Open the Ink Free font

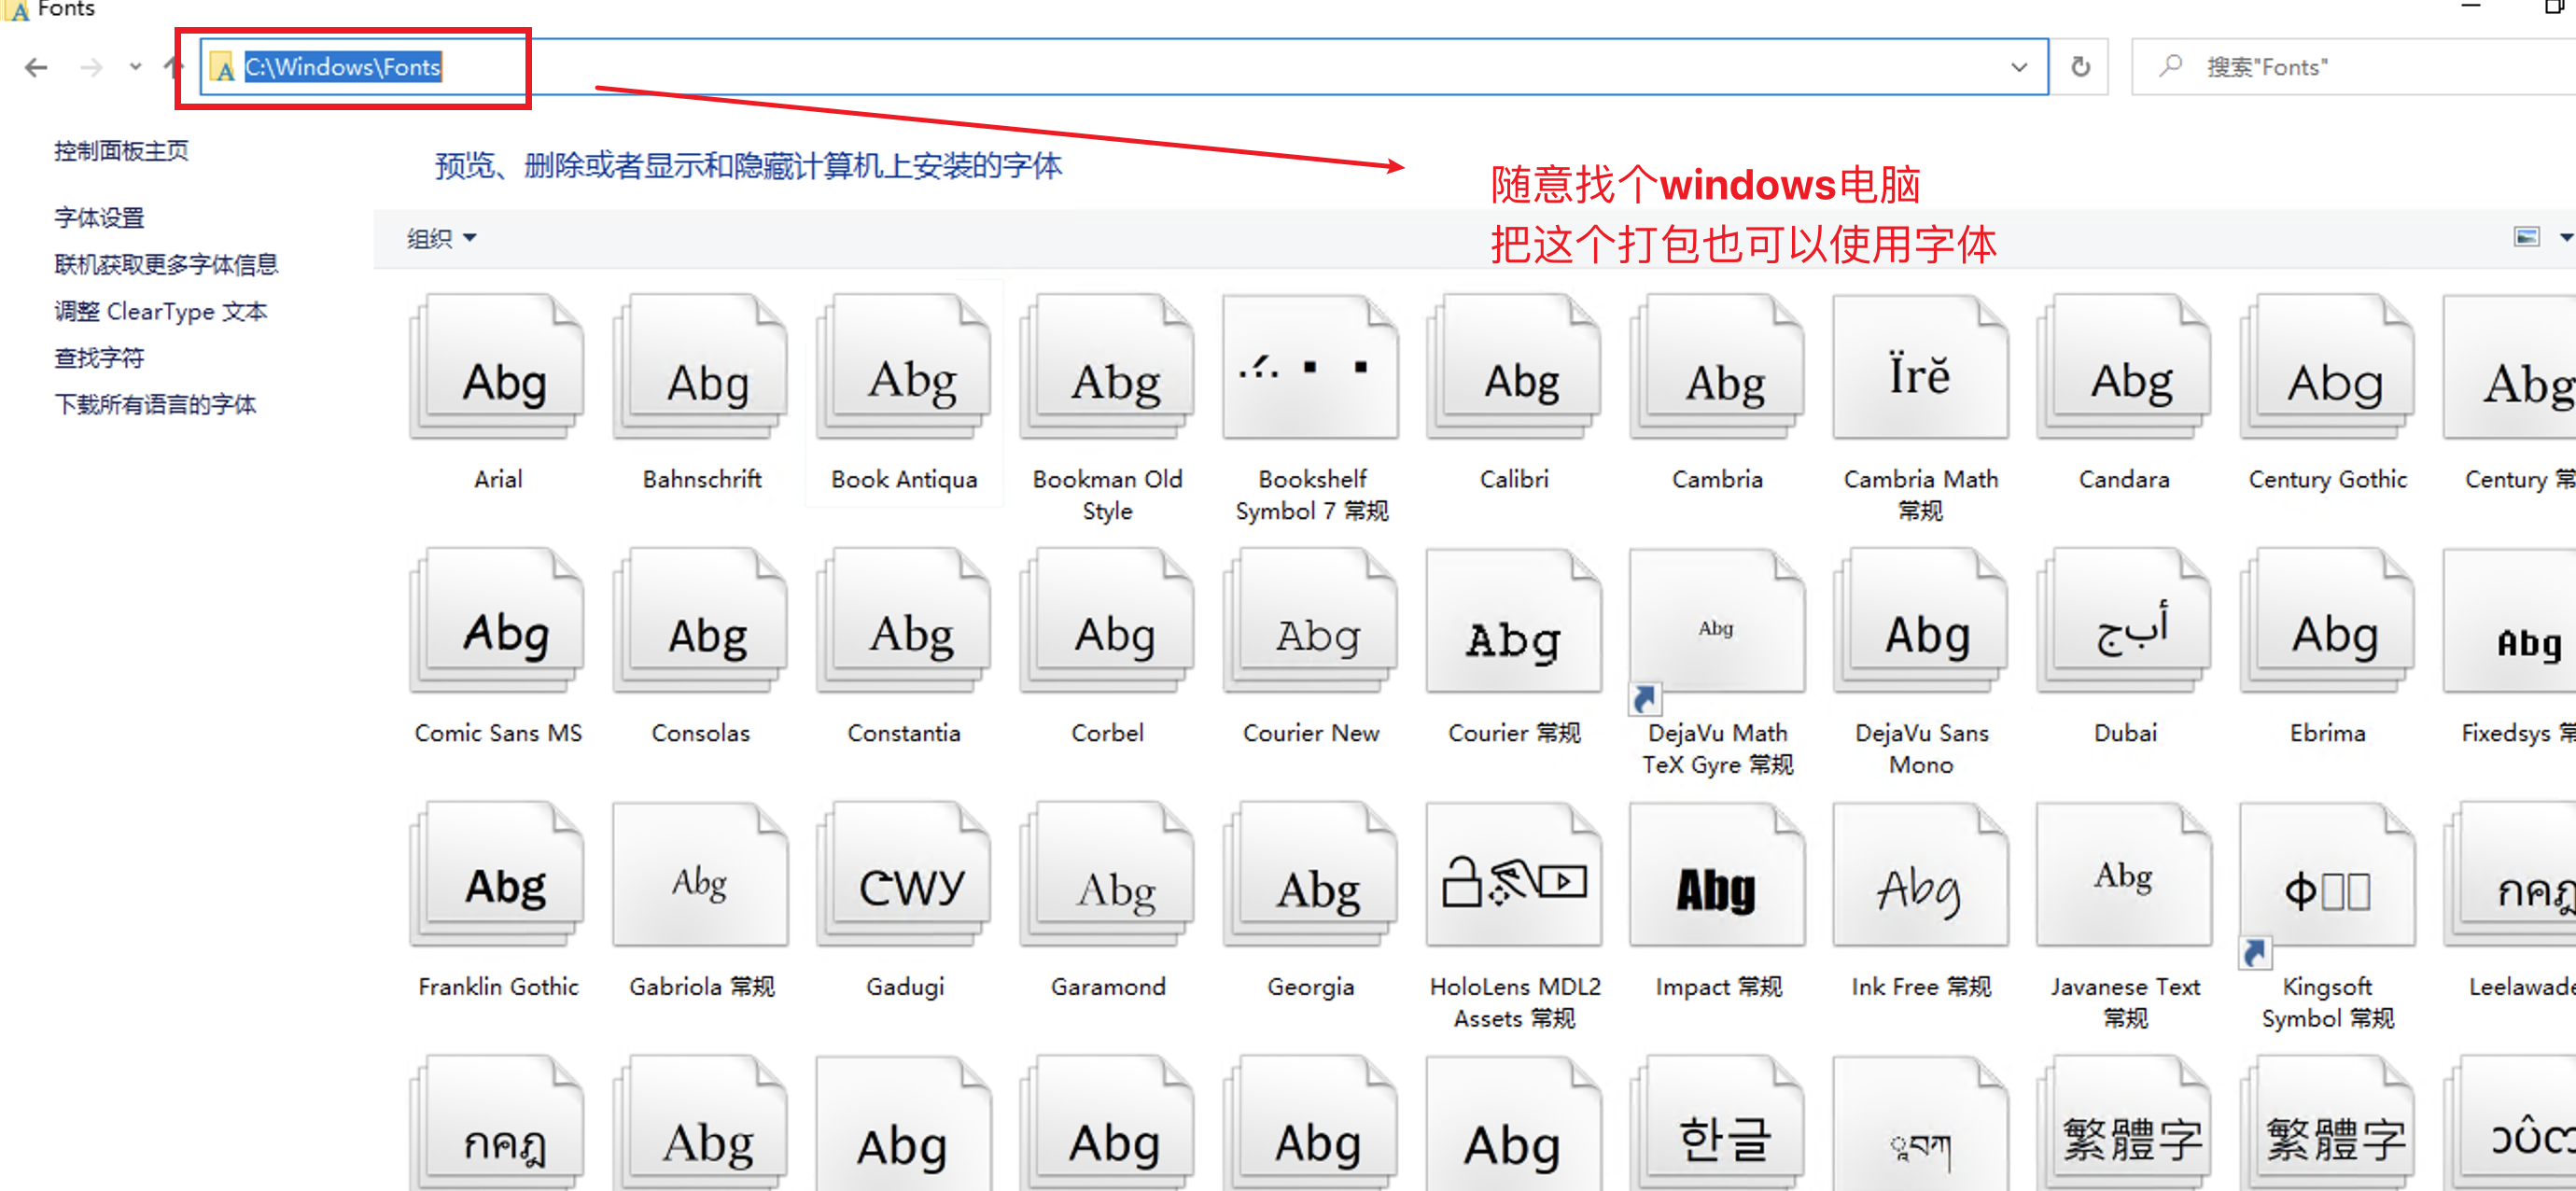(x=1921, y=901)
